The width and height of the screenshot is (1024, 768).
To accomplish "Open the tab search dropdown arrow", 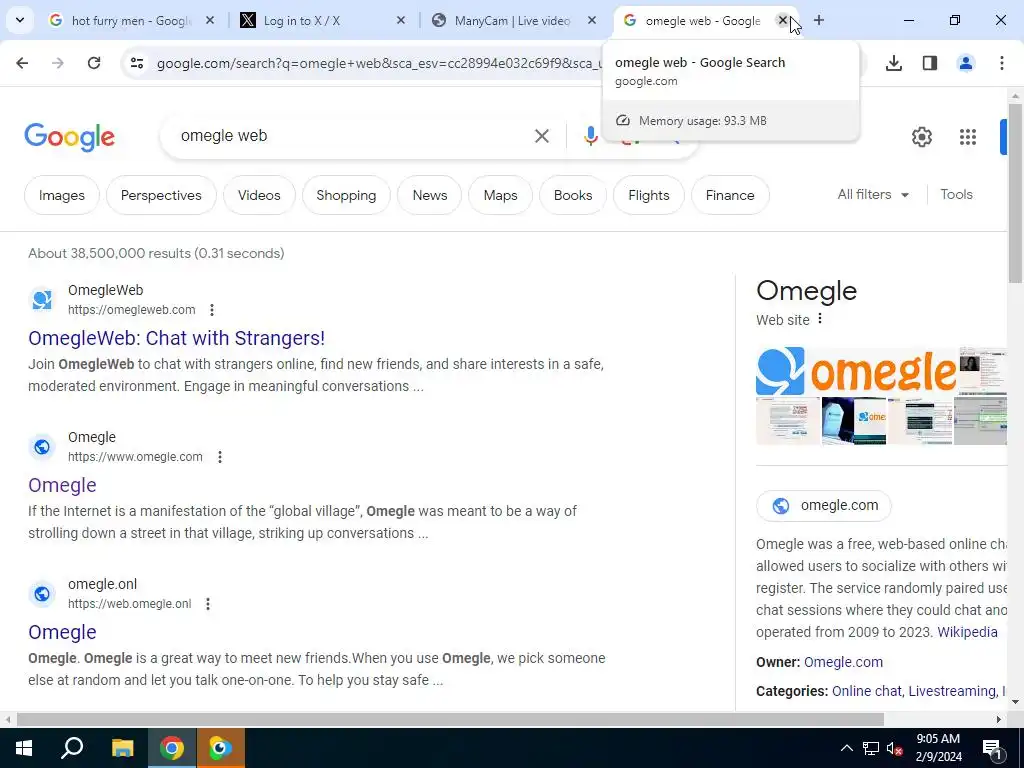I will click(x=20, y=20).
